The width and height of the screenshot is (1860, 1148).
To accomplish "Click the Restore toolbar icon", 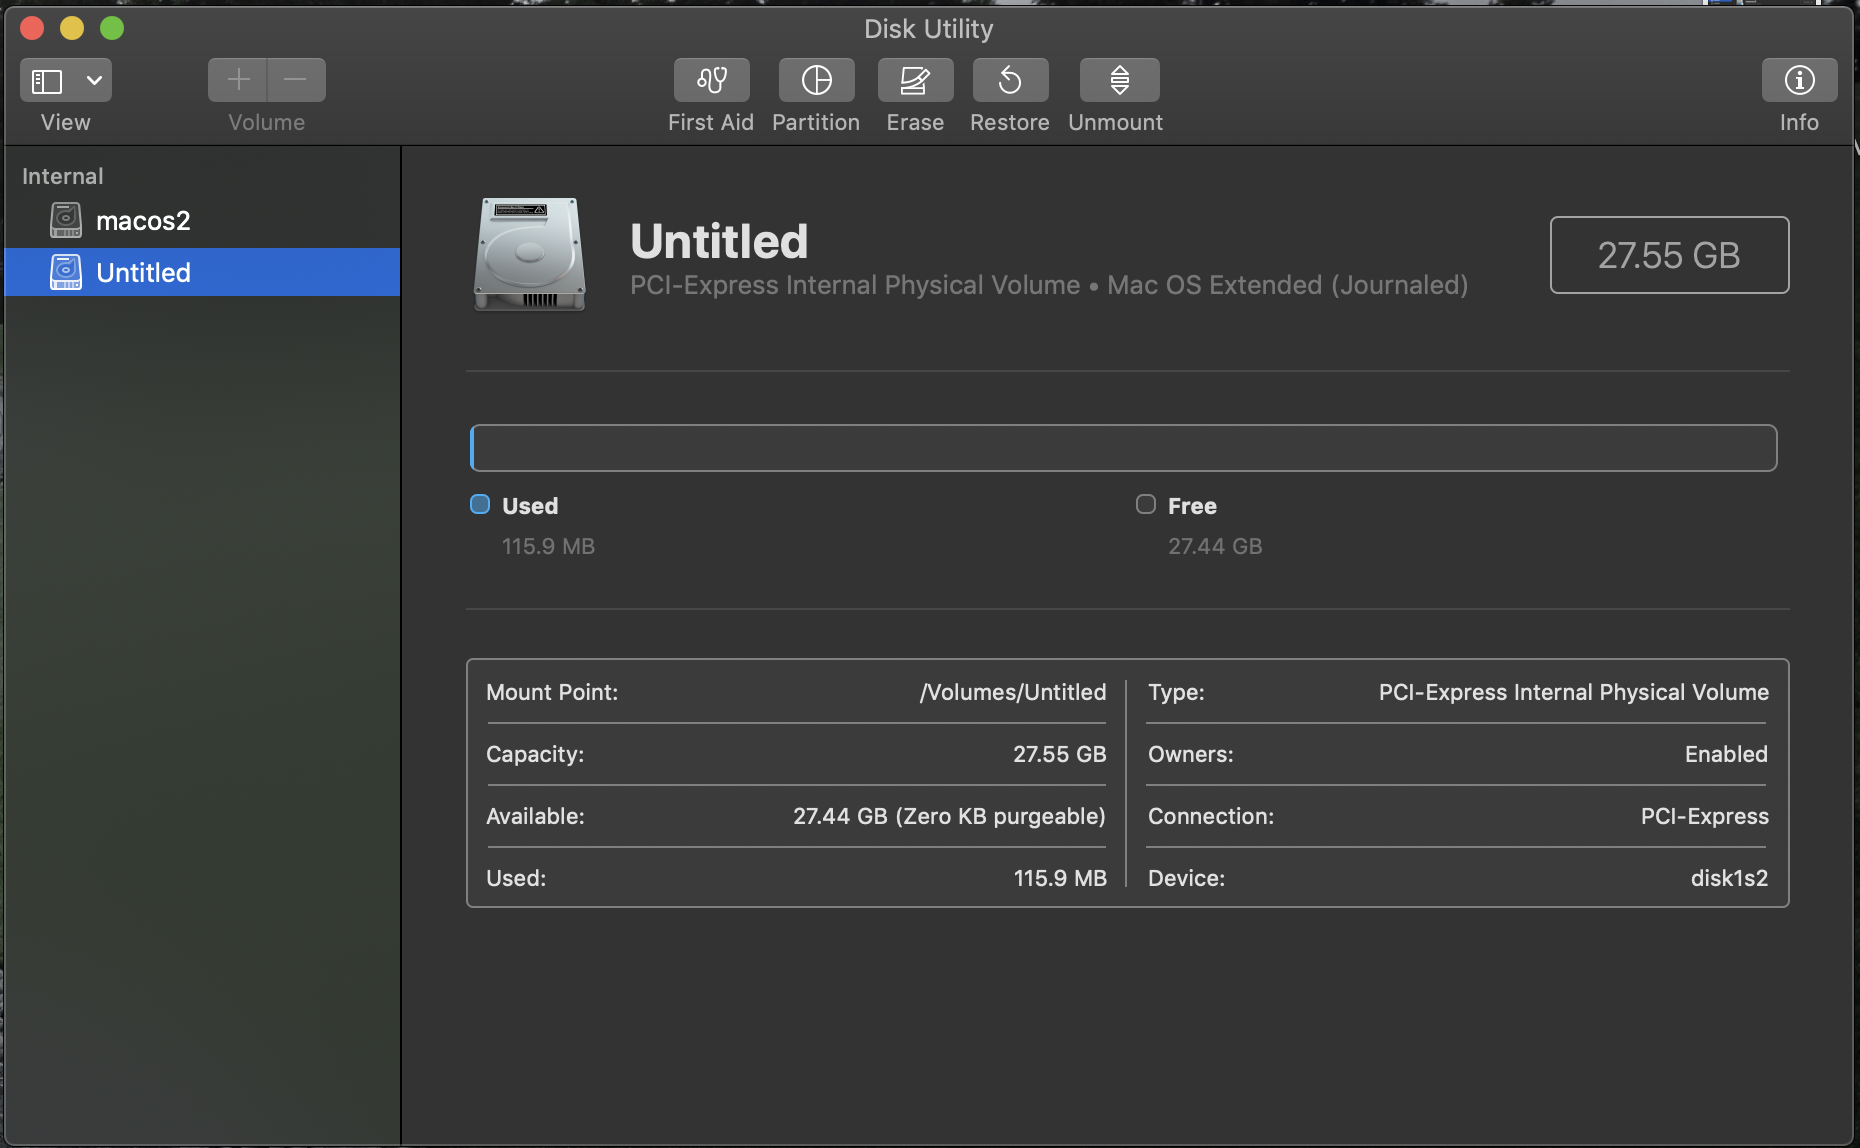I will click(x=1010, y=80).
